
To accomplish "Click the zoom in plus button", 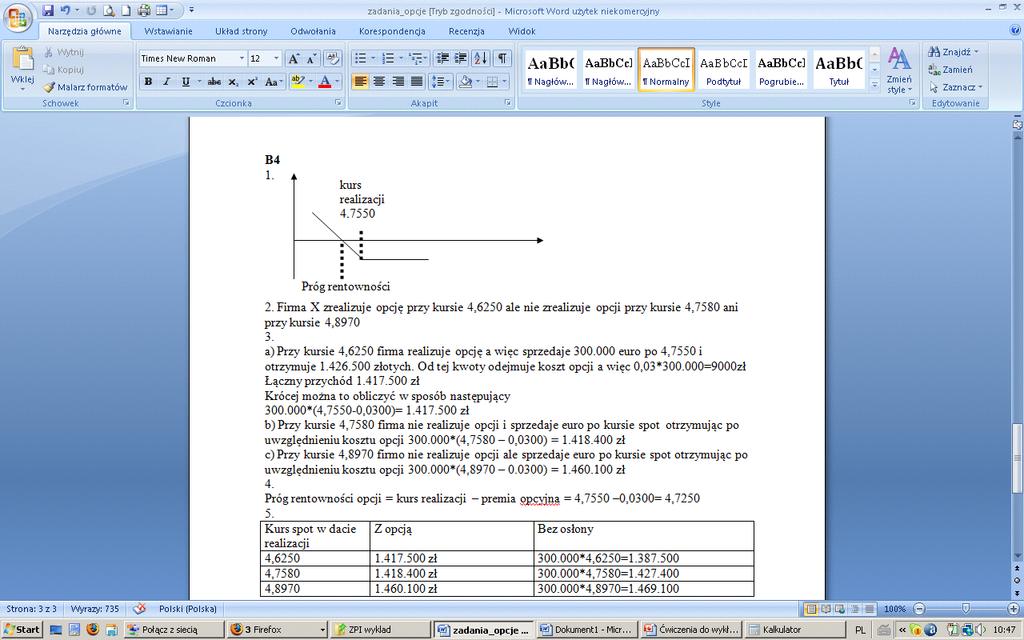I will [x=1014, y=609].
